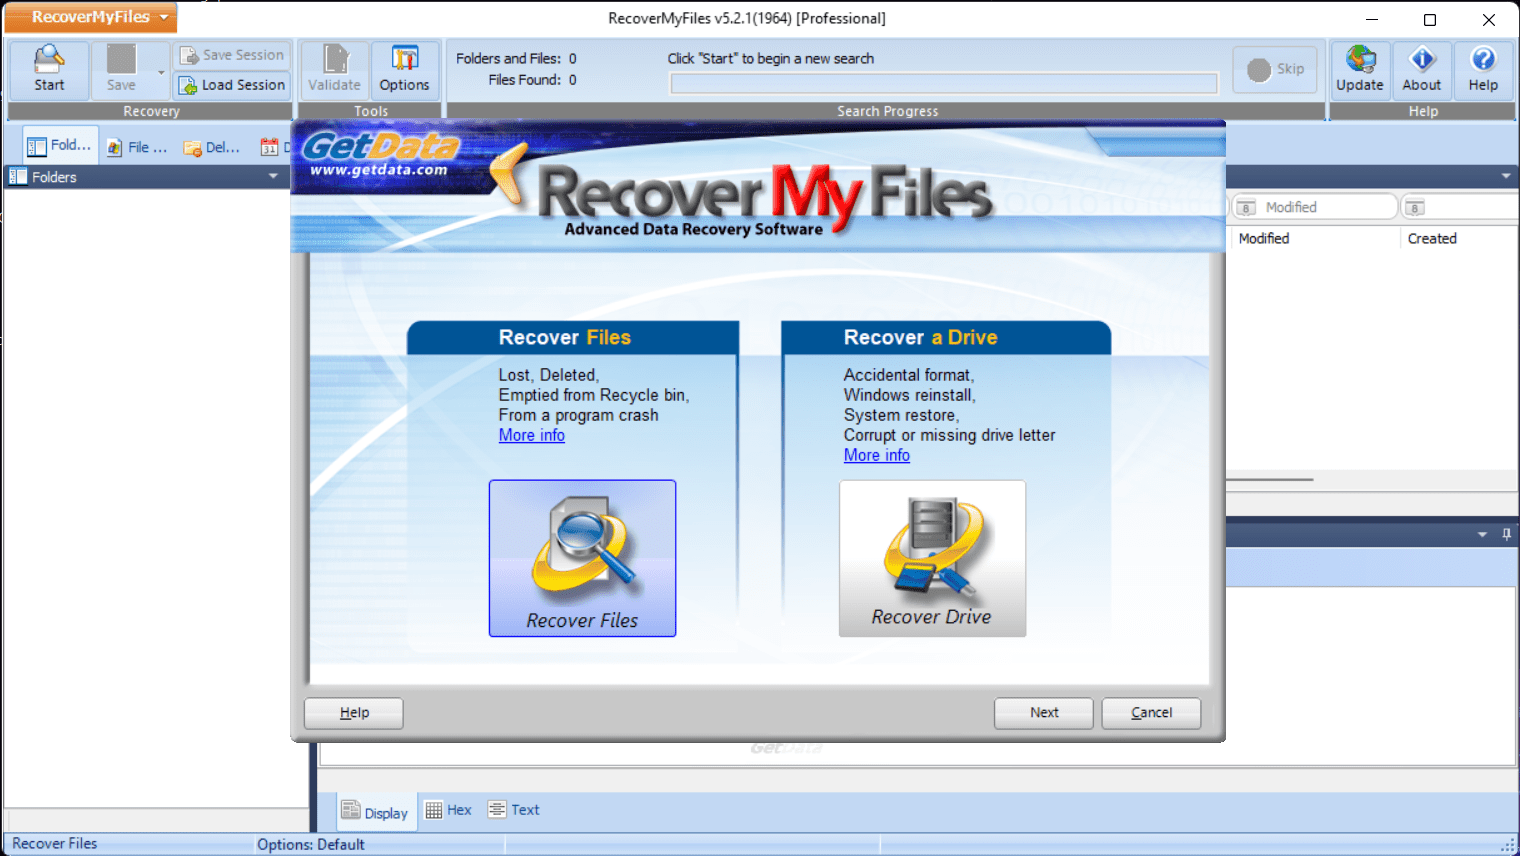Switch to the File Type view tab
The width and height of the screenshot is (1520, 856).
(x=137, y=147)
